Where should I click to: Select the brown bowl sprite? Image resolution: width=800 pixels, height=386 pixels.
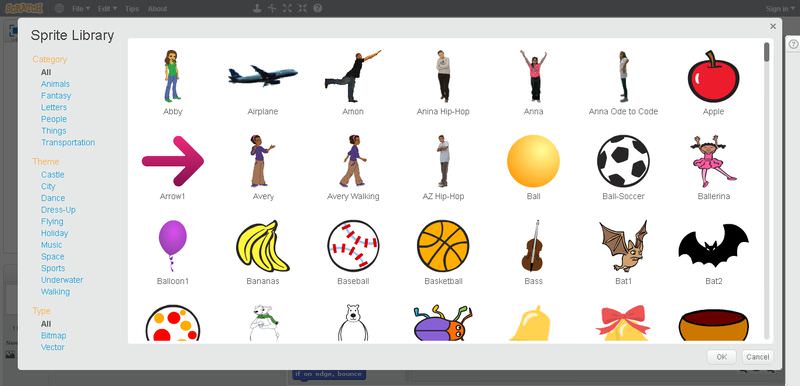click(x=713, y=325)
